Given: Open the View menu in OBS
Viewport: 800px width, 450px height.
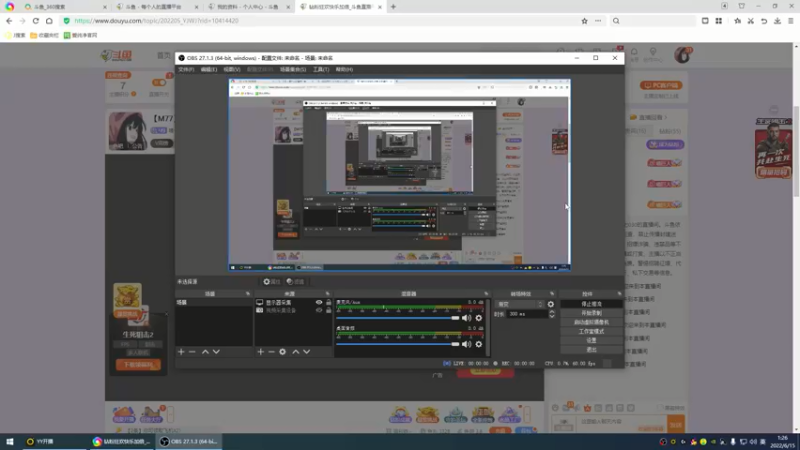Looking at the screenshot, I should coord(232,69).
